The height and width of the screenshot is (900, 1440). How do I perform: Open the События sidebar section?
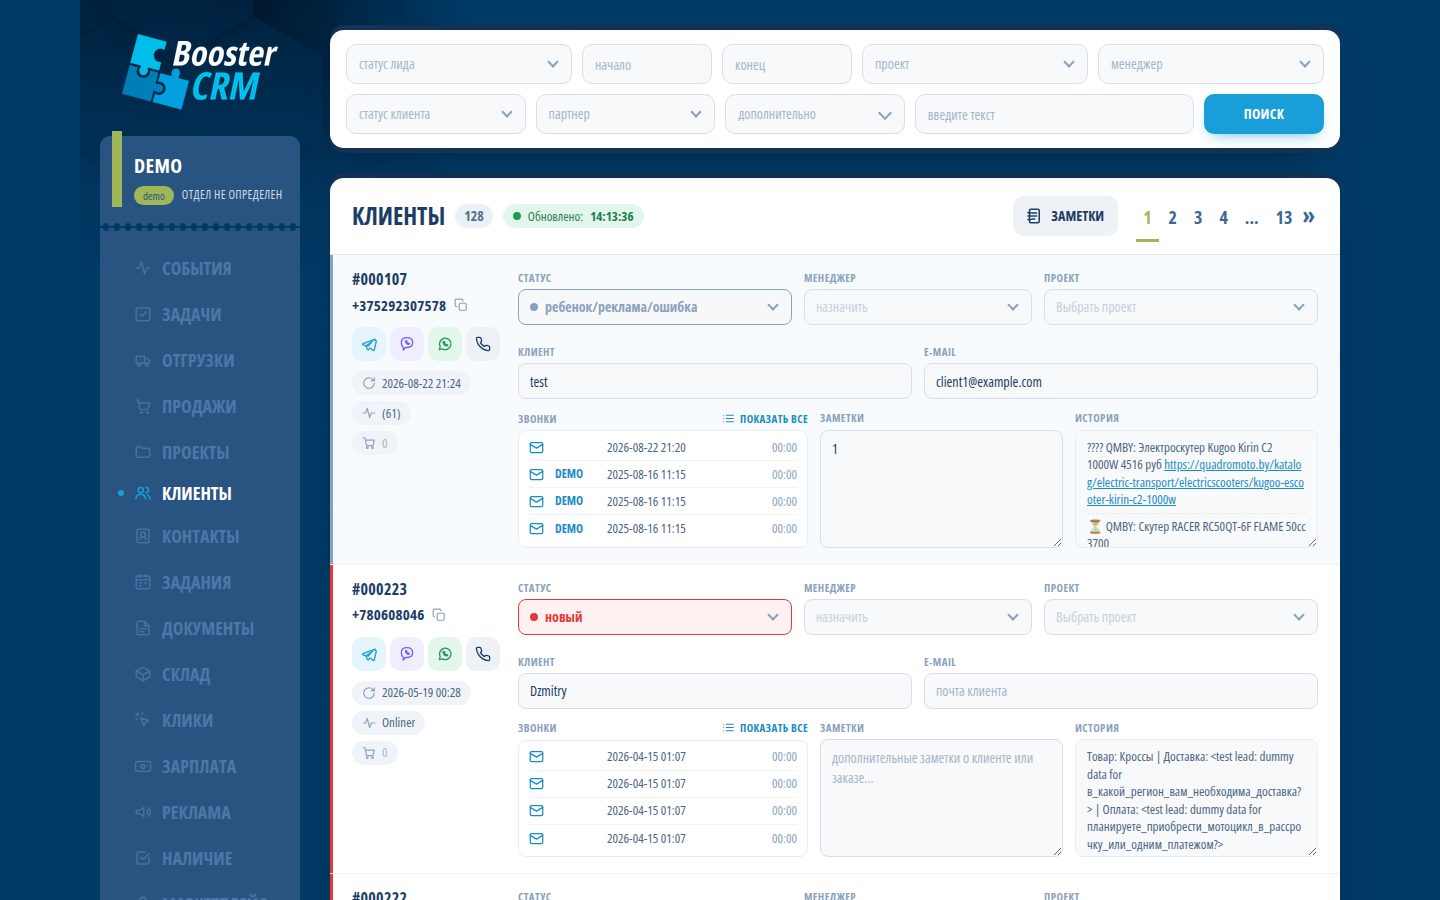point(197,269)
